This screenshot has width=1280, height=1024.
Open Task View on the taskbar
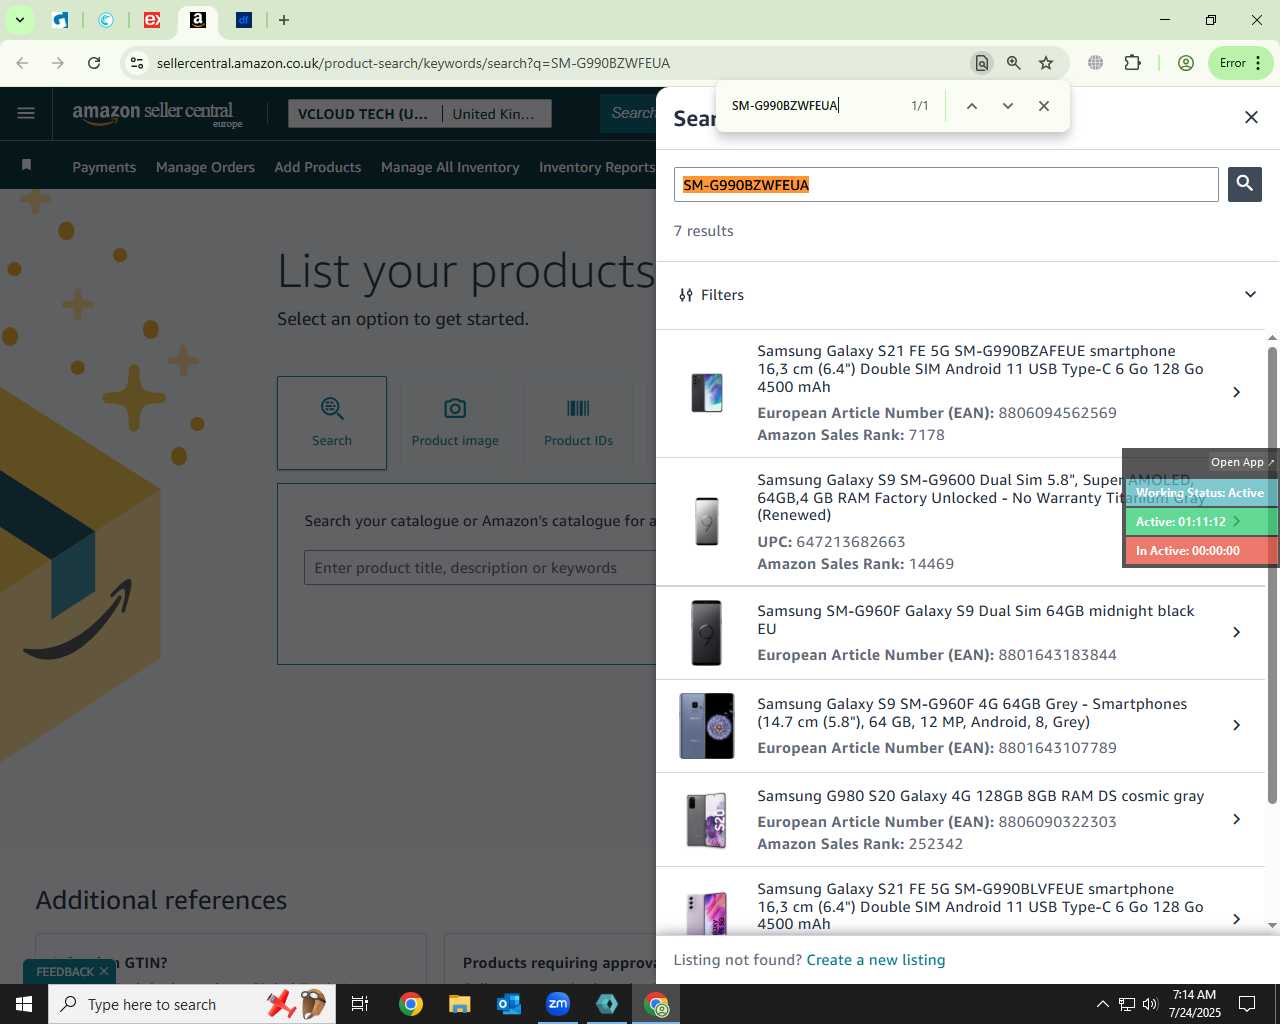coord(360,1004)
